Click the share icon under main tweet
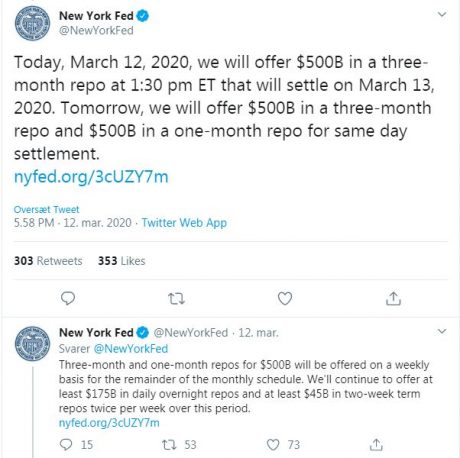Viewport: 460px width, 458px height. (393, 298)
